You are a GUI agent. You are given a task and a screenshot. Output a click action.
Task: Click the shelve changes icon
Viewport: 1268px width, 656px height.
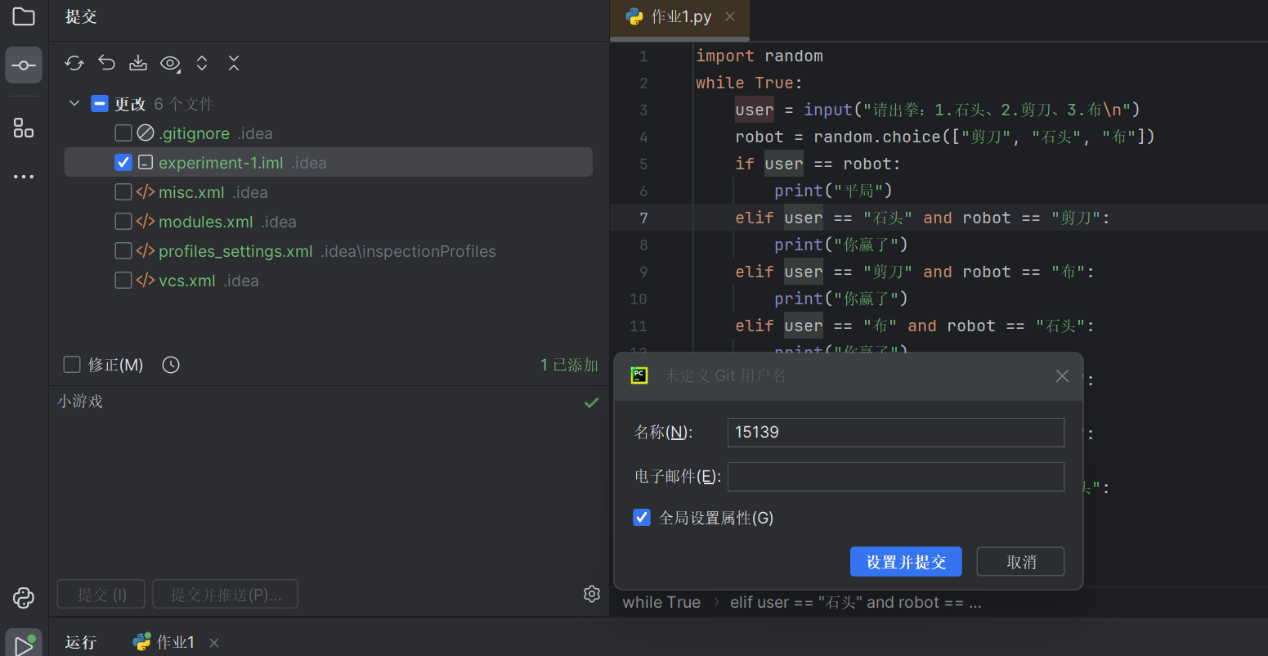138,63
